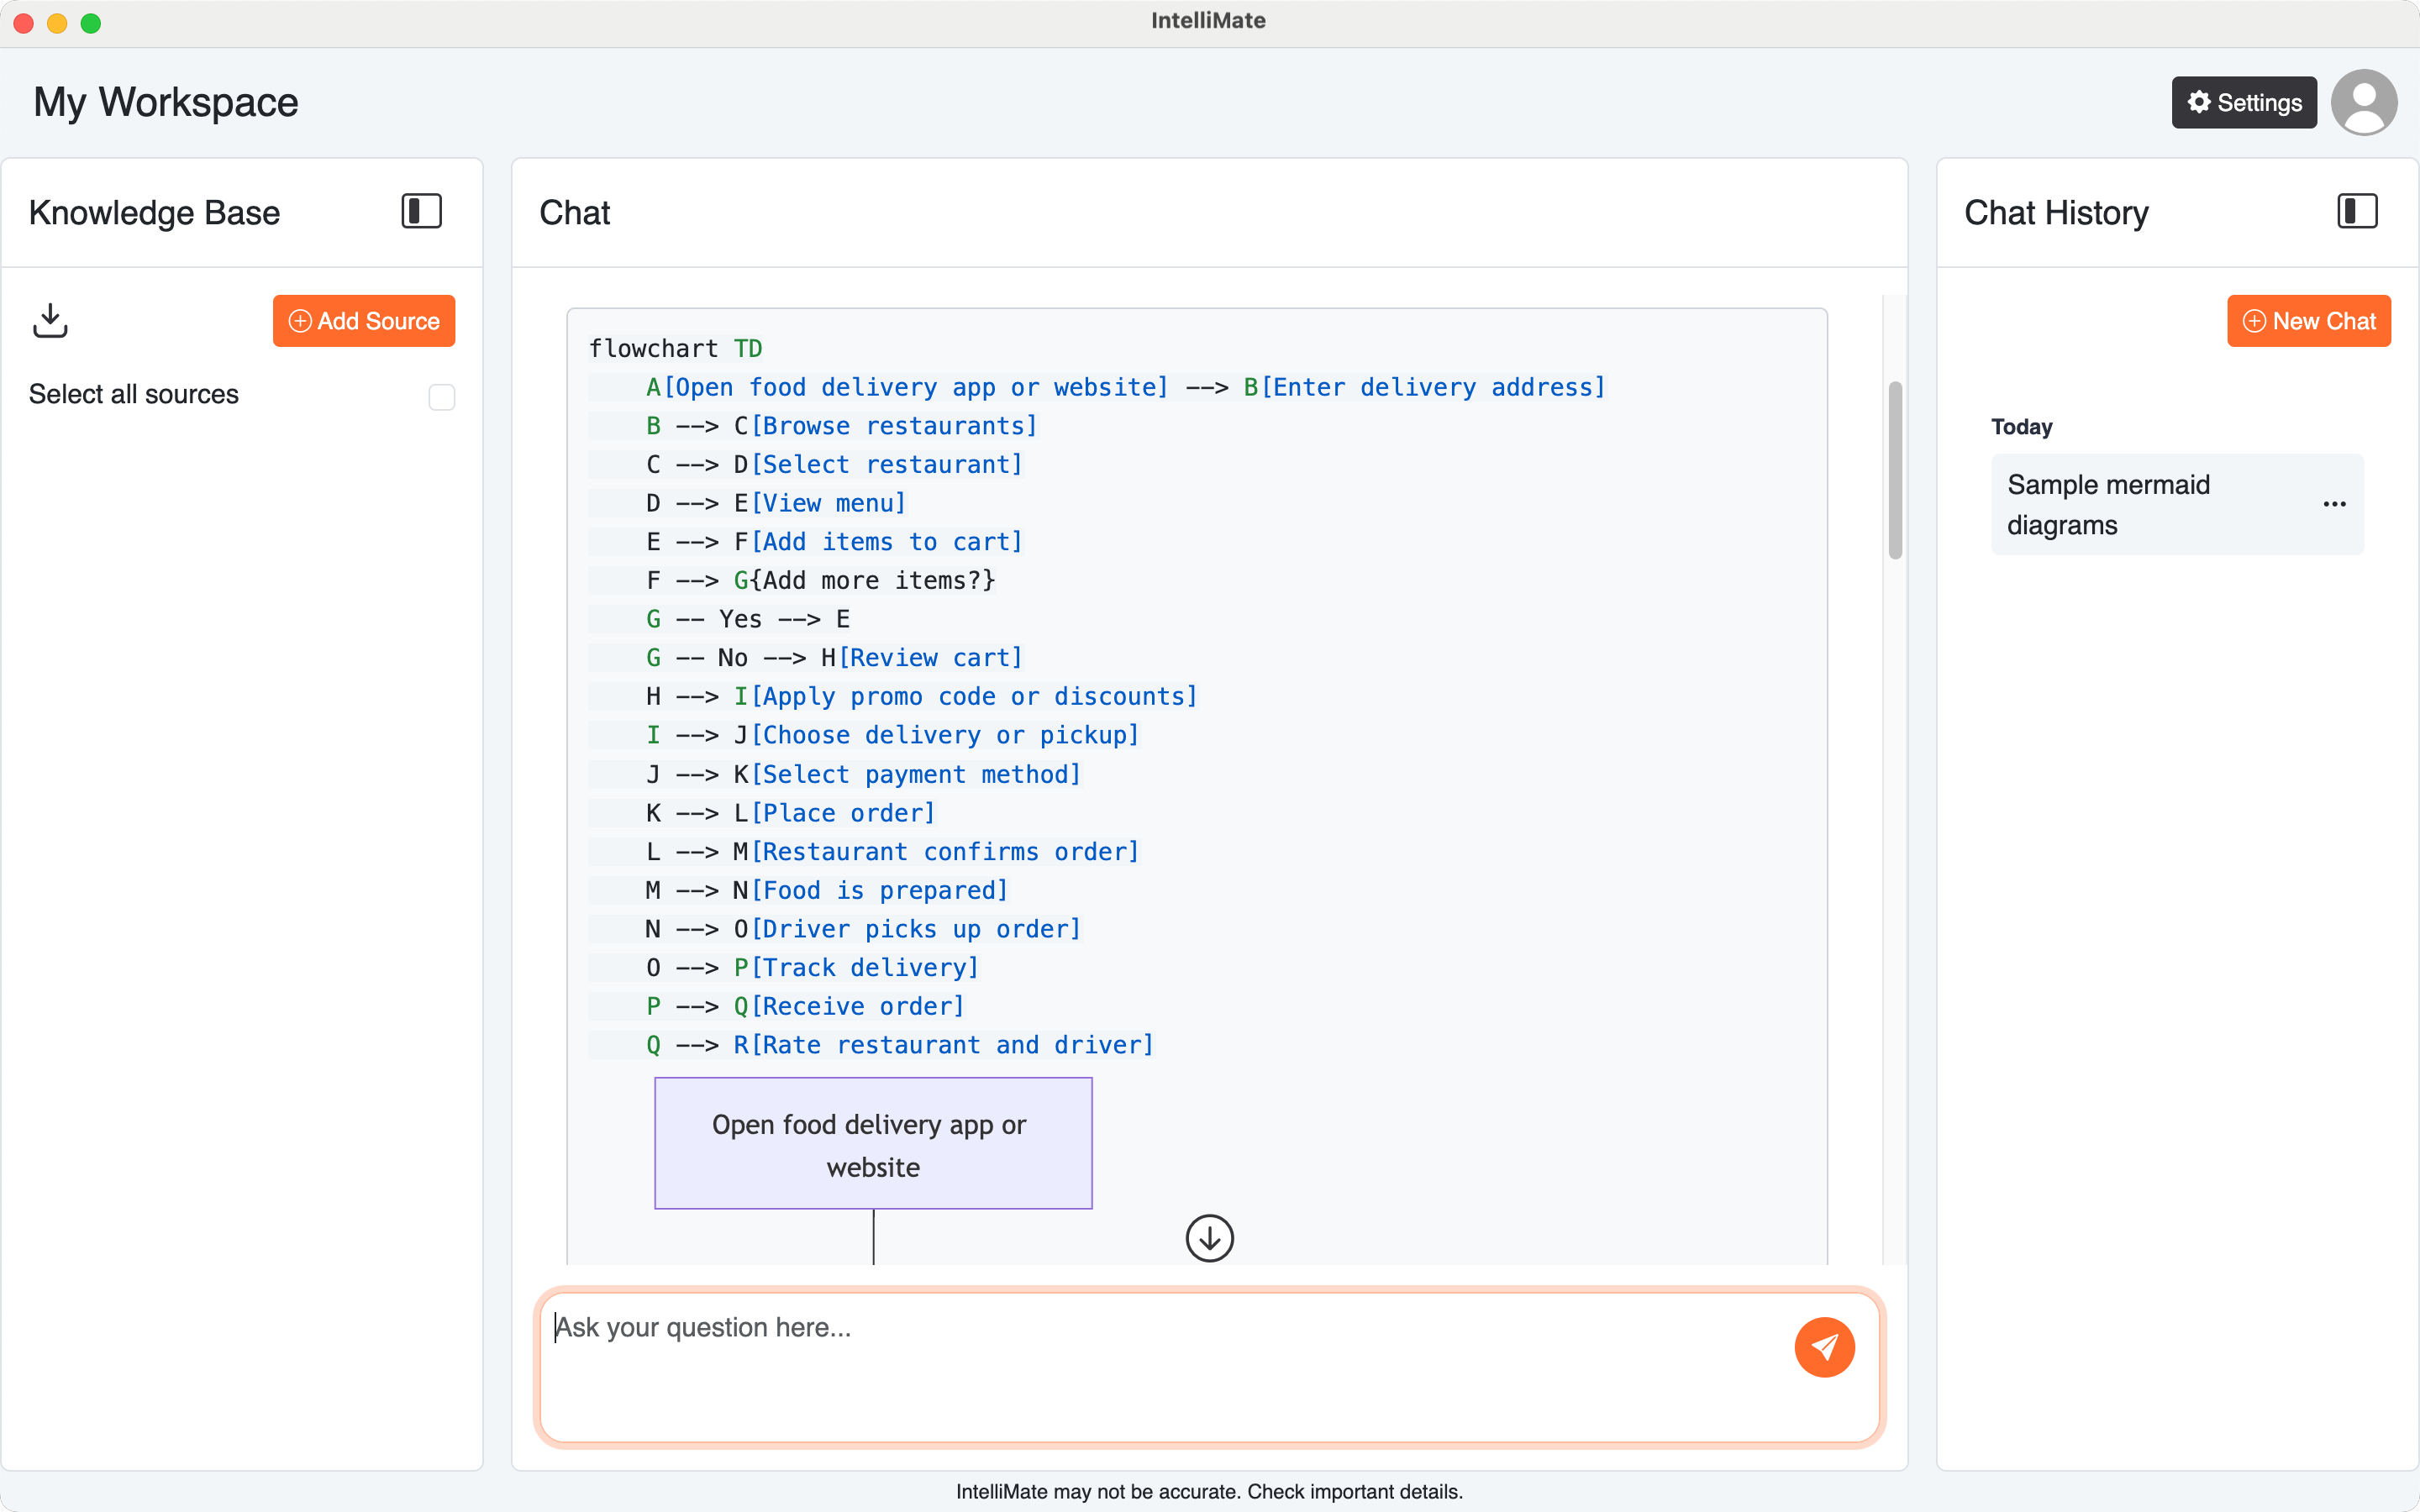Click the My Workspace title
The image size is (2420, 1512).
(x=166, y=102)
